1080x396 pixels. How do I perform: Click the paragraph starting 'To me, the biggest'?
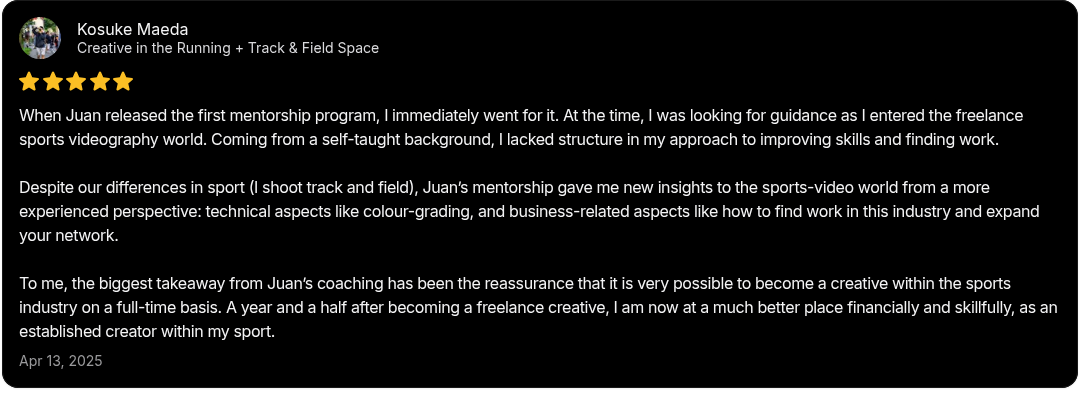coord(538,308)
